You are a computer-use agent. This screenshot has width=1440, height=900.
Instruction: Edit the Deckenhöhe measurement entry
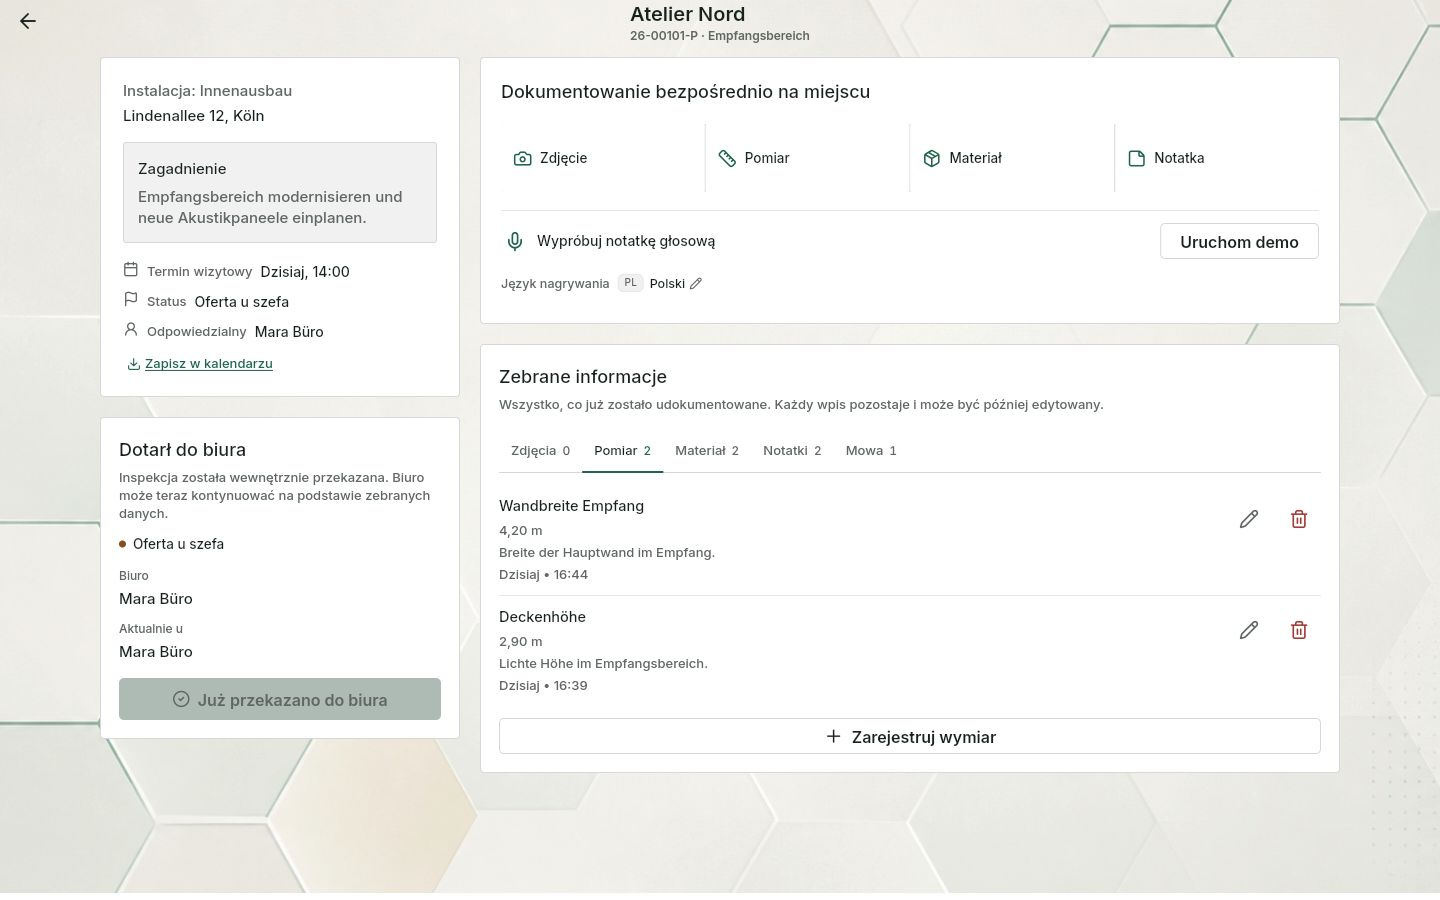[1249, 630]
